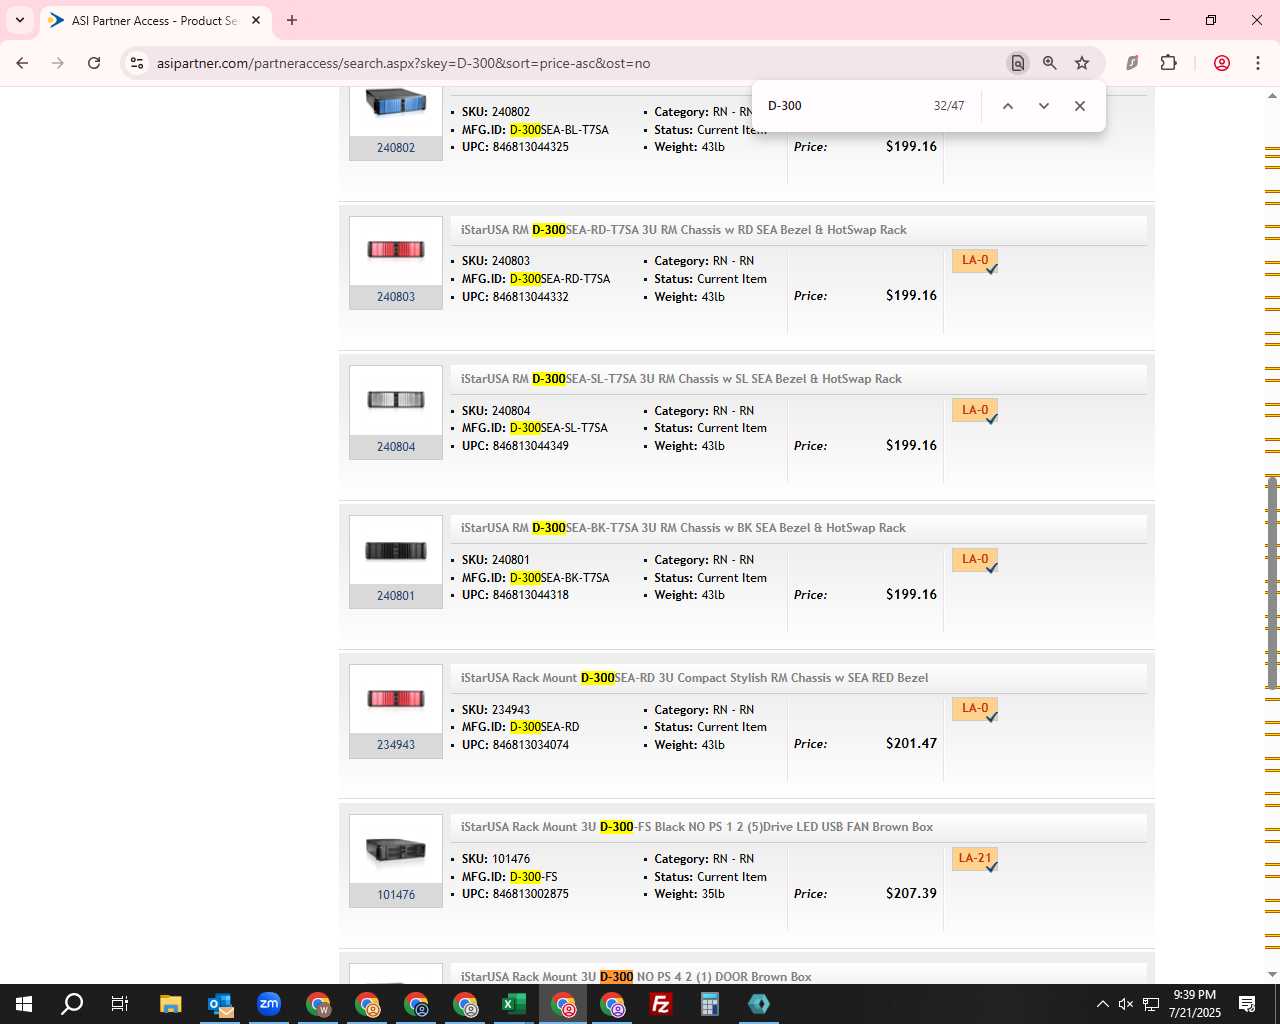
Task: Close the ASI Partner Access tab
Action: click(x=256, y=20)
